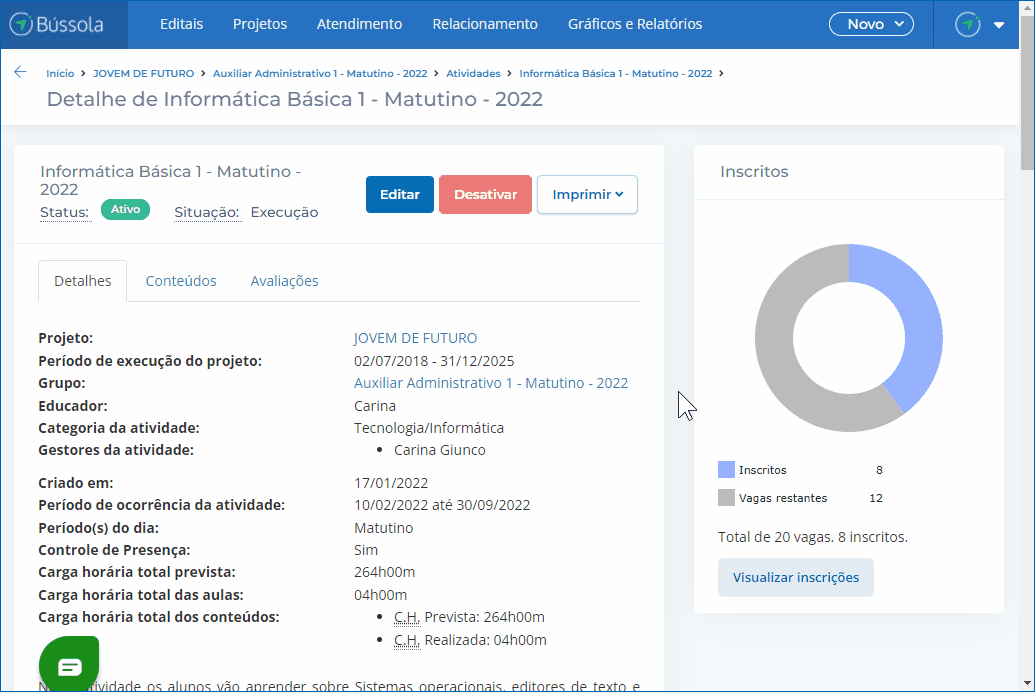Open the Imprimir dropdown
Image resolution: width=1035 pixels, height=692 pixels.
(587, 194)
